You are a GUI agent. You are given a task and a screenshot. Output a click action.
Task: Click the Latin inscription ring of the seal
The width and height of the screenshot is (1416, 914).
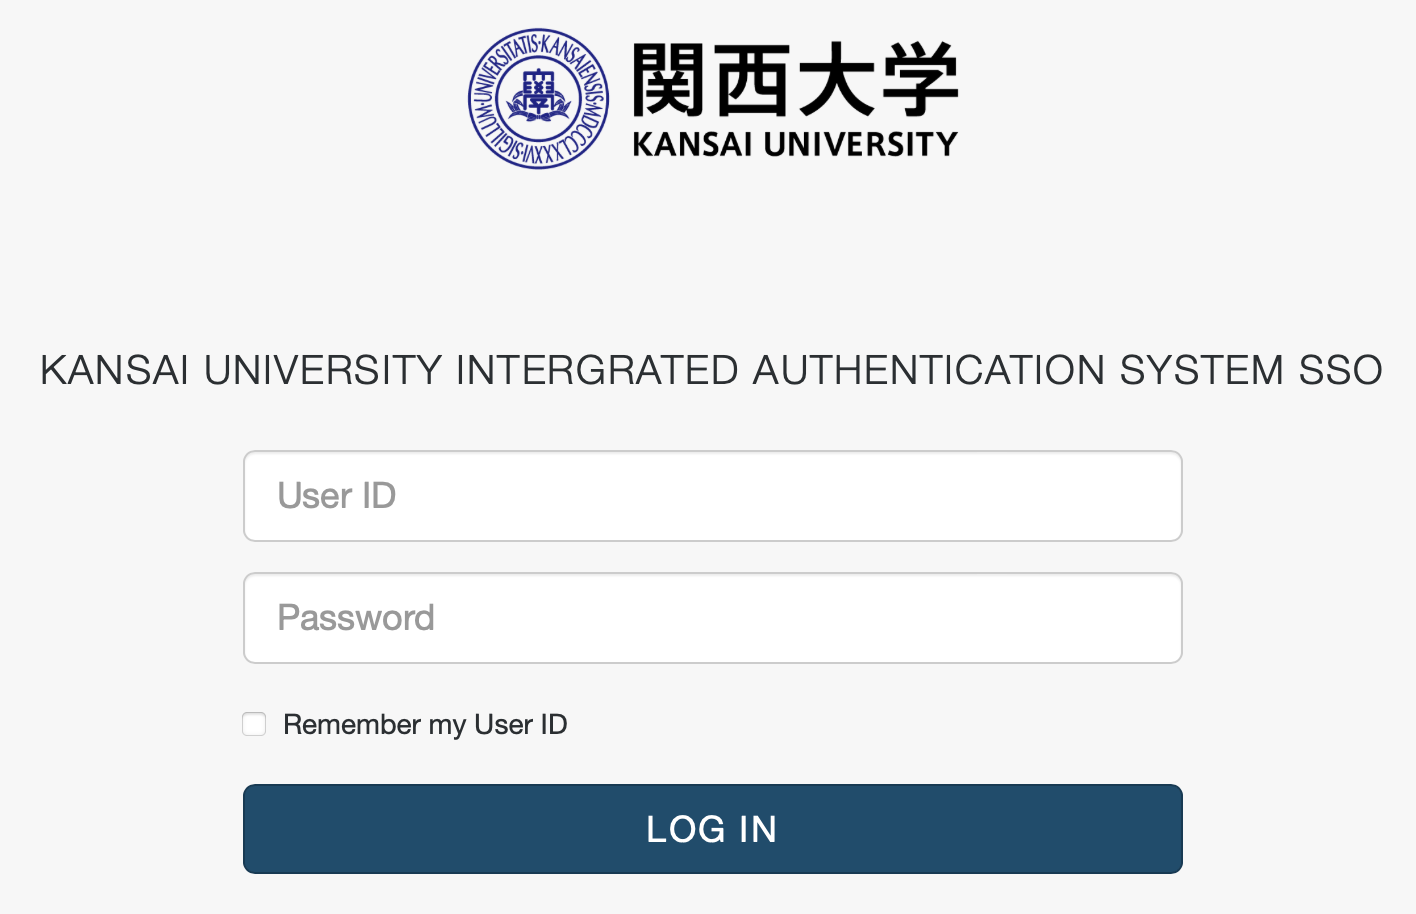point(539,43)
